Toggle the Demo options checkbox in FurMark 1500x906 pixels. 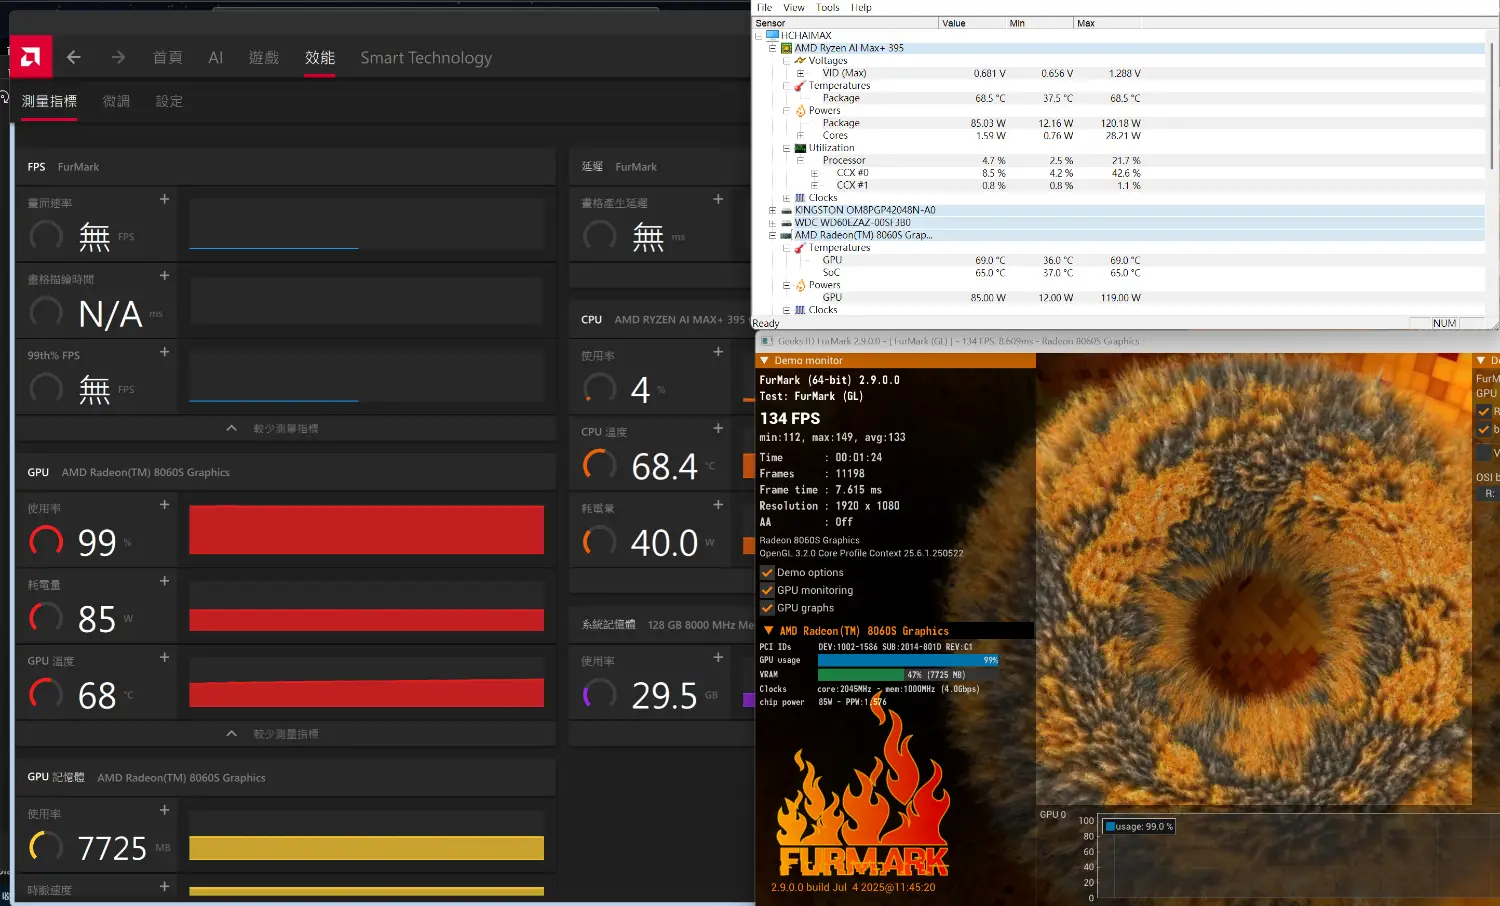[x=767, y=573]
